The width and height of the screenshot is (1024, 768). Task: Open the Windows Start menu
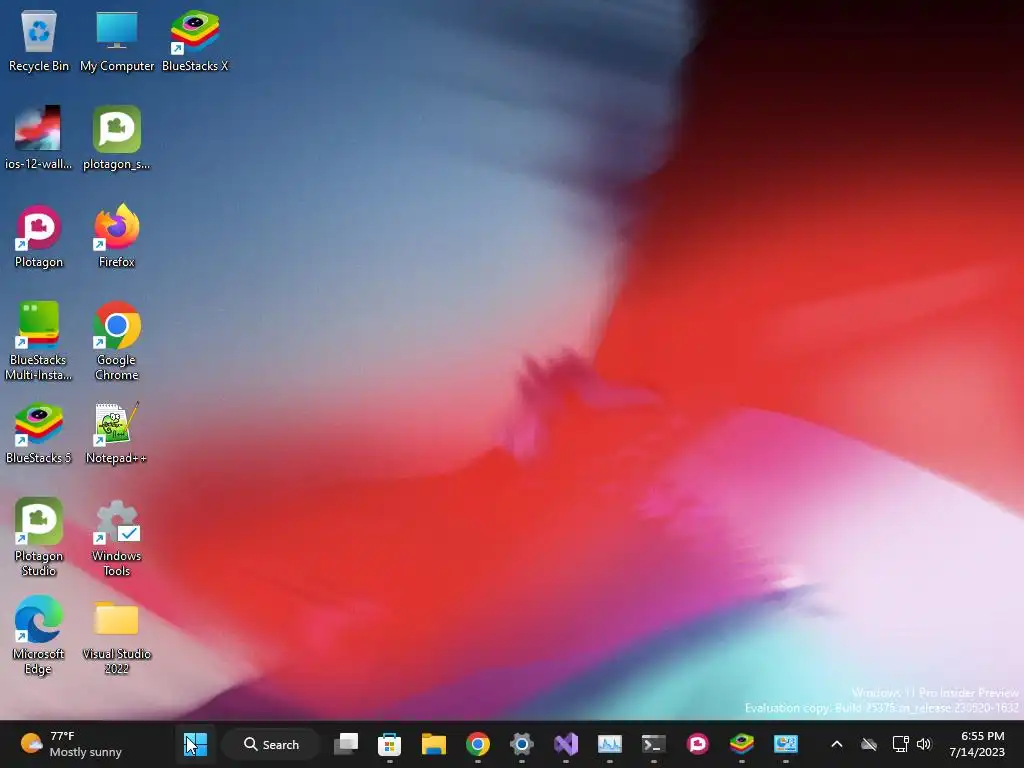pos(195,744)
